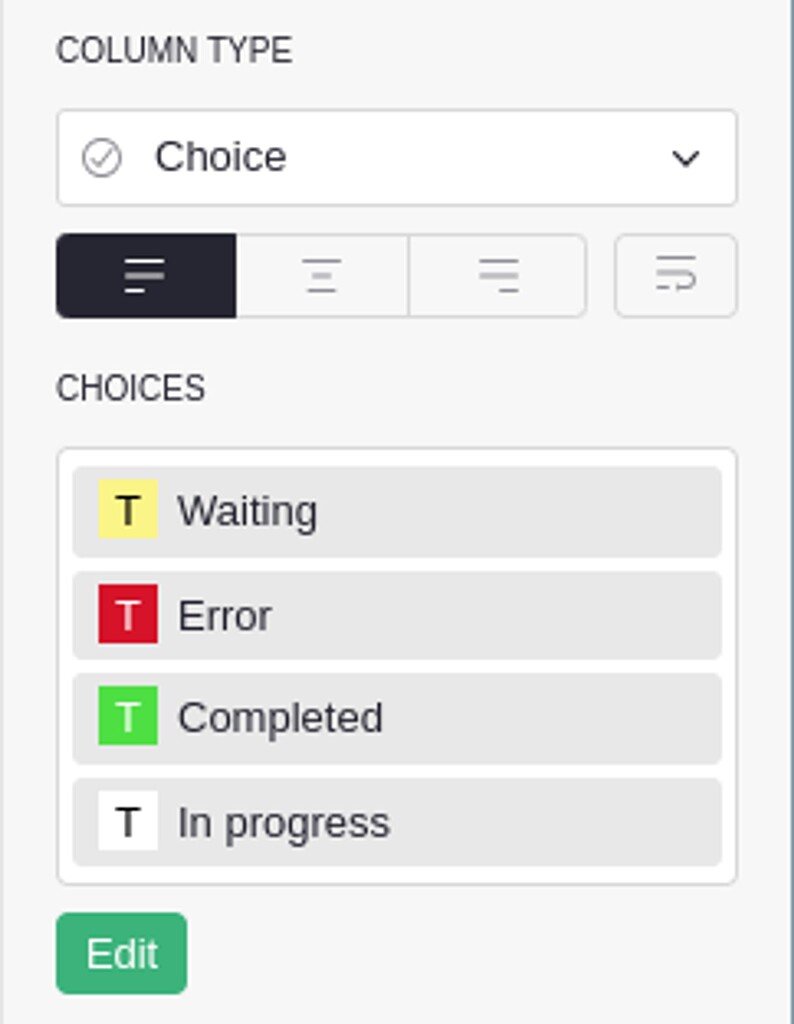Viewport: 794px width, 1024px height.
Task: Toggle left alignment off
Action: click(x=146, y=276)
